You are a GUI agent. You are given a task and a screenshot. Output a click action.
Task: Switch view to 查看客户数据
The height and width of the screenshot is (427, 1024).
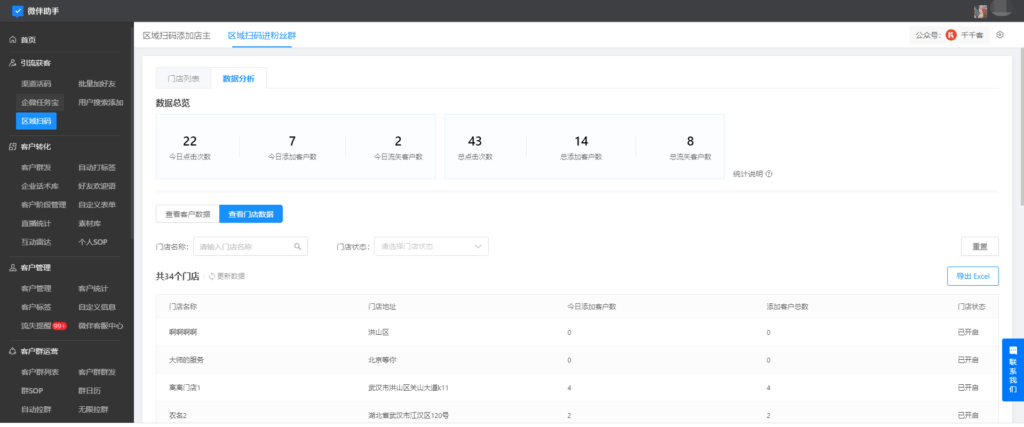tap(188, 214)
